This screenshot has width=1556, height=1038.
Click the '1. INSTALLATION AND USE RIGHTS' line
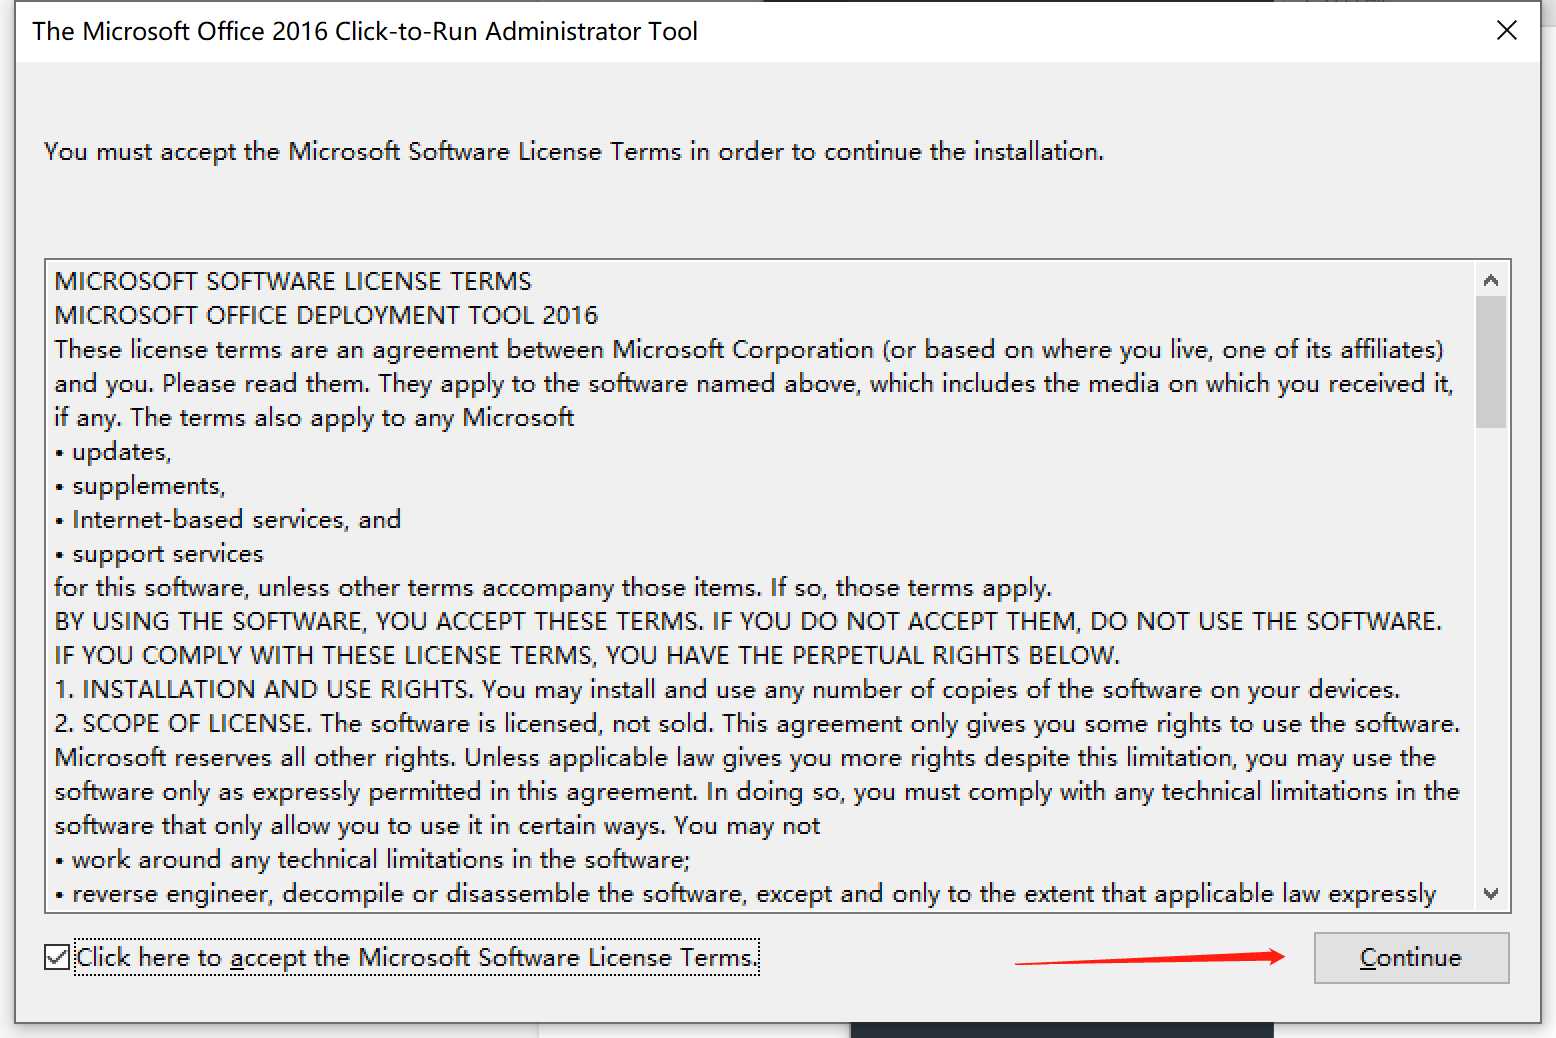[727, 689]
